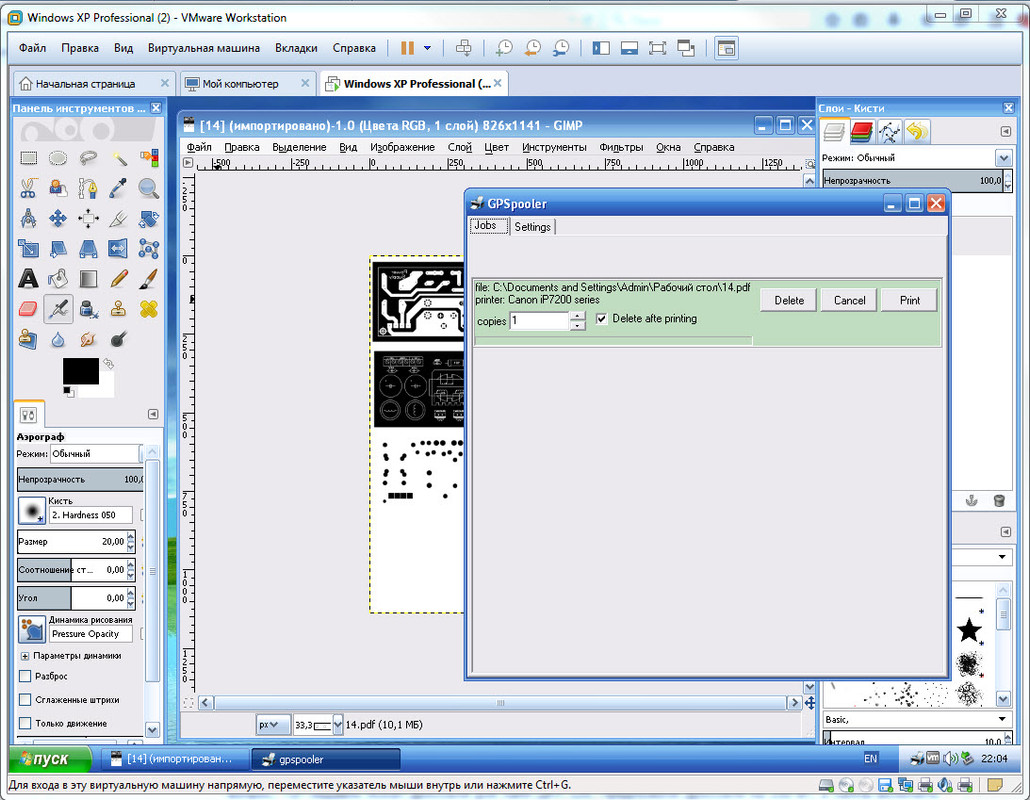
Task: Open the 33,3 zoom level dropdown
Action: click(x=338, y=725)
